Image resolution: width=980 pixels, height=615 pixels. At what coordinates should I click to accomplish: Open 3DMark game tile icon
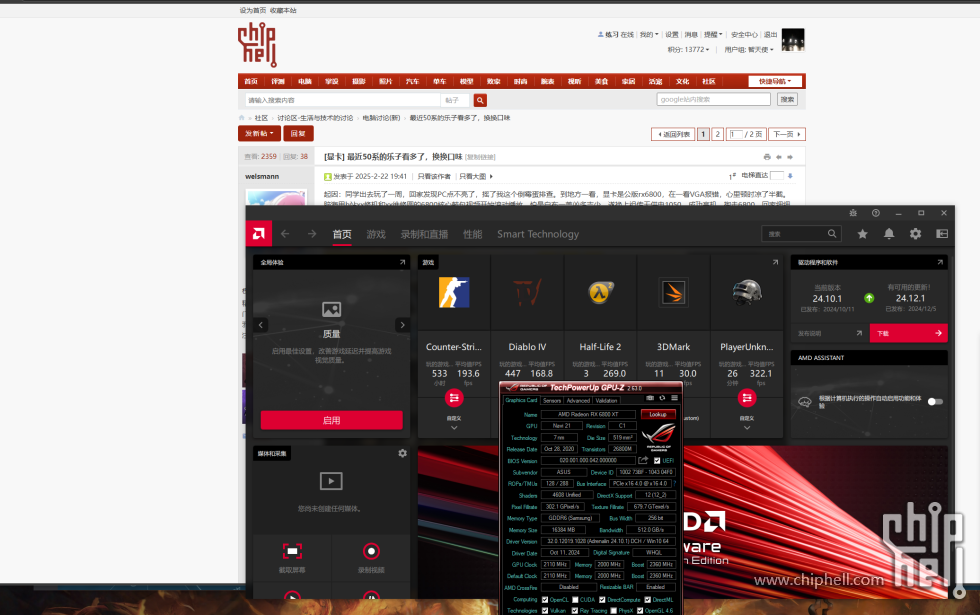coord(674,292)
